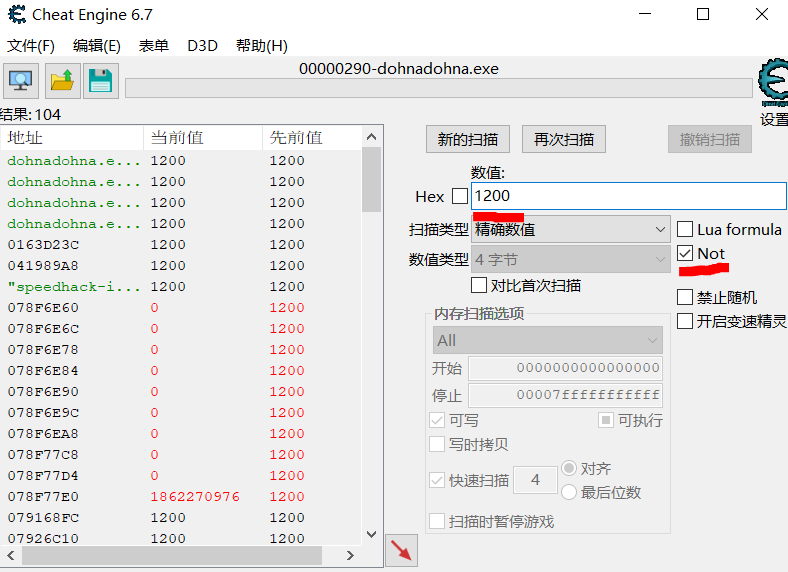Viewport: 788px width, 572px height.
Task: Open the D3D menu
Action: coord(202,46)
